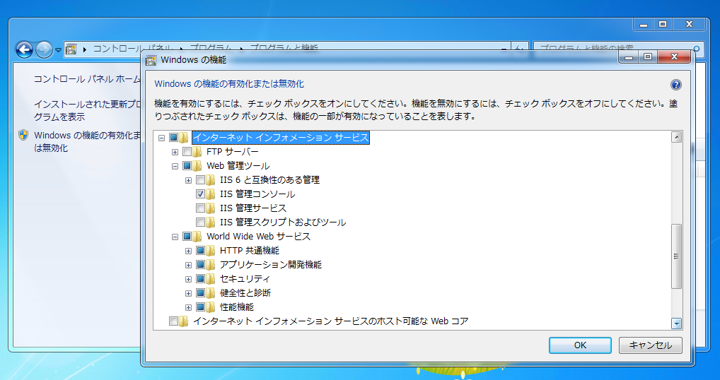Open コントロール パネル ホーム link
The image size is (720, 380).
[87, 79]
